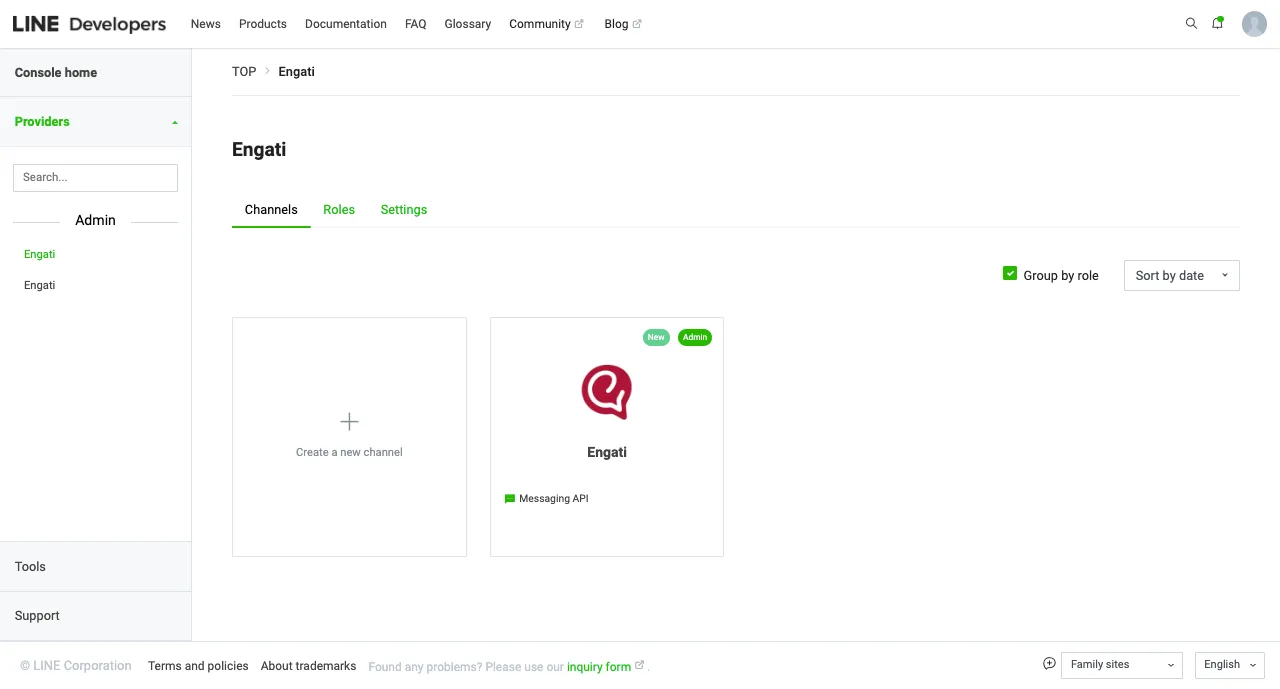Select the green highlighted Engati provider
1280x689 pixels.
point(40,254)
